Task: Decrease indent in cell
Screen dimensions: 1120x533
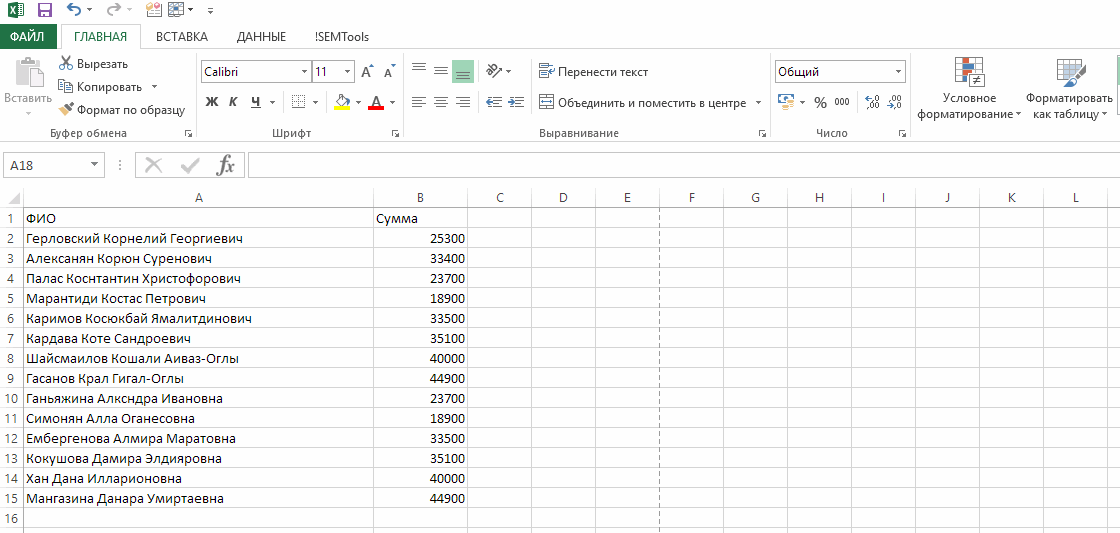Action: (x=494, y=102)
